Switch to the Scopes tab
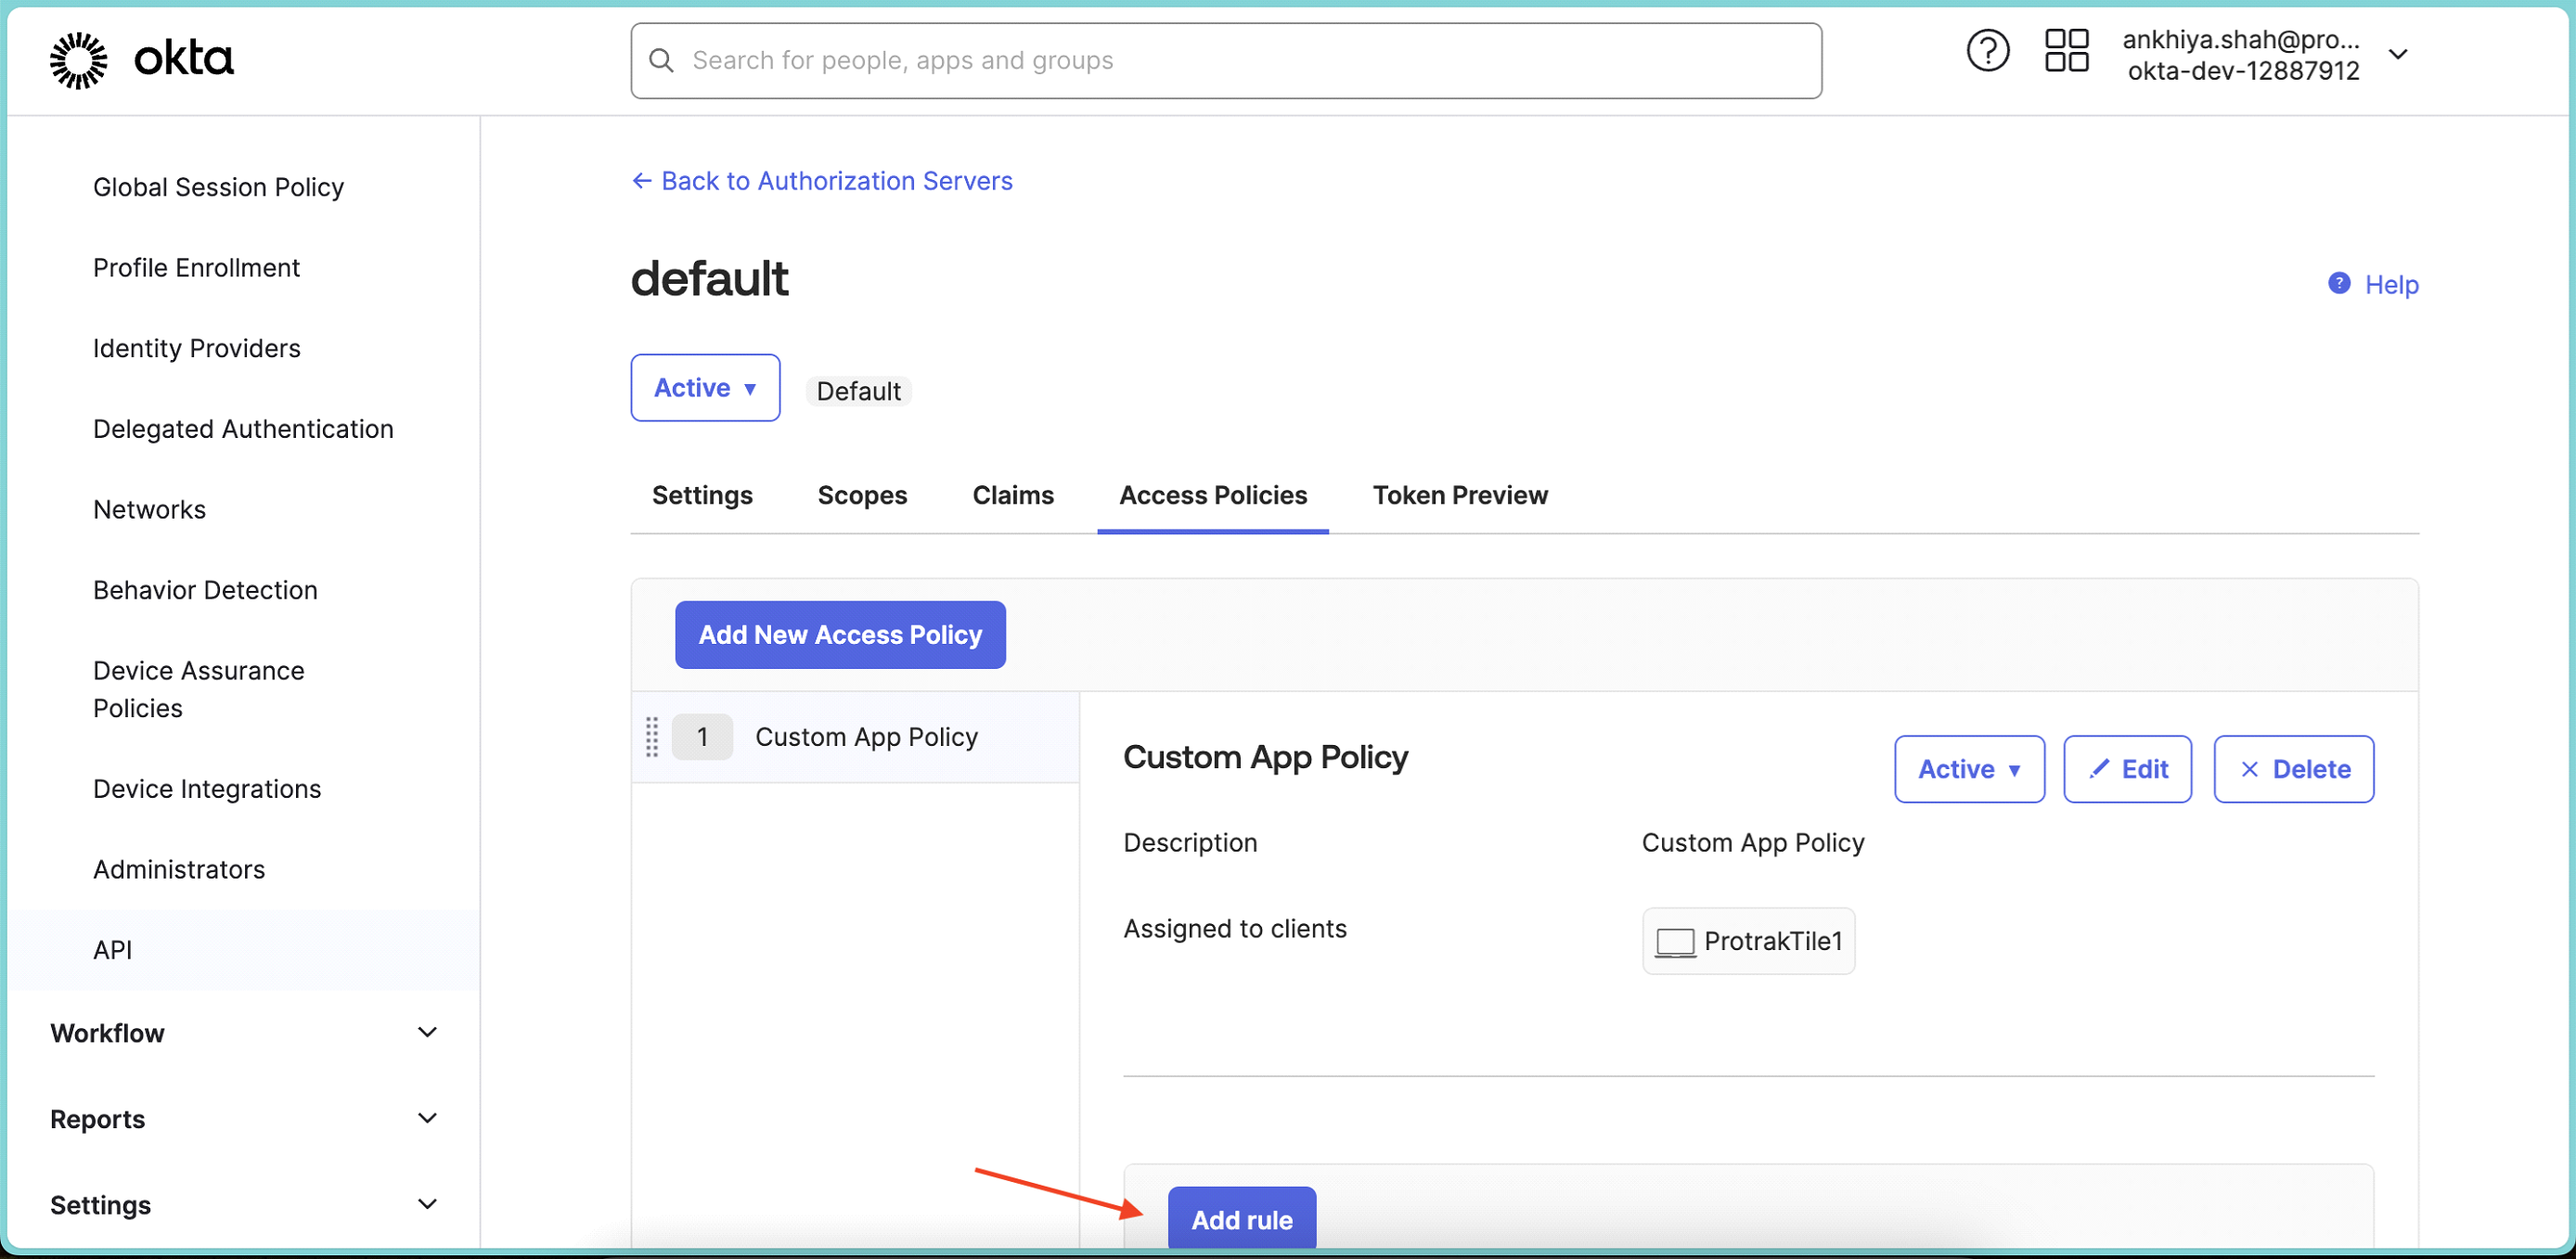Screen dimensions: 2576x1259 [x=862, y=495]
